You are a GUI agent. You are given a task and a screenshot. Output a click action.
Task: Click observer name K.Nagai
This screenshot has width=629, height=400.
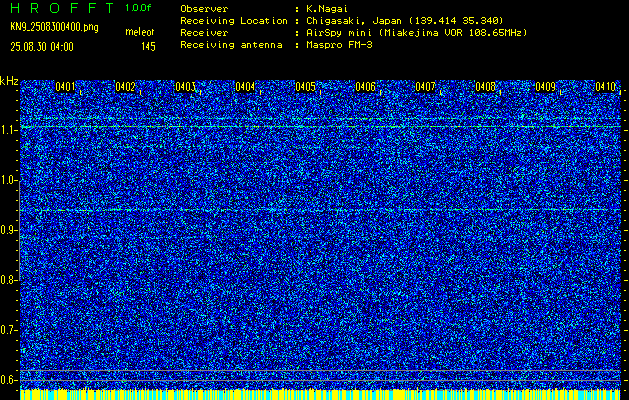click(325, 9)
